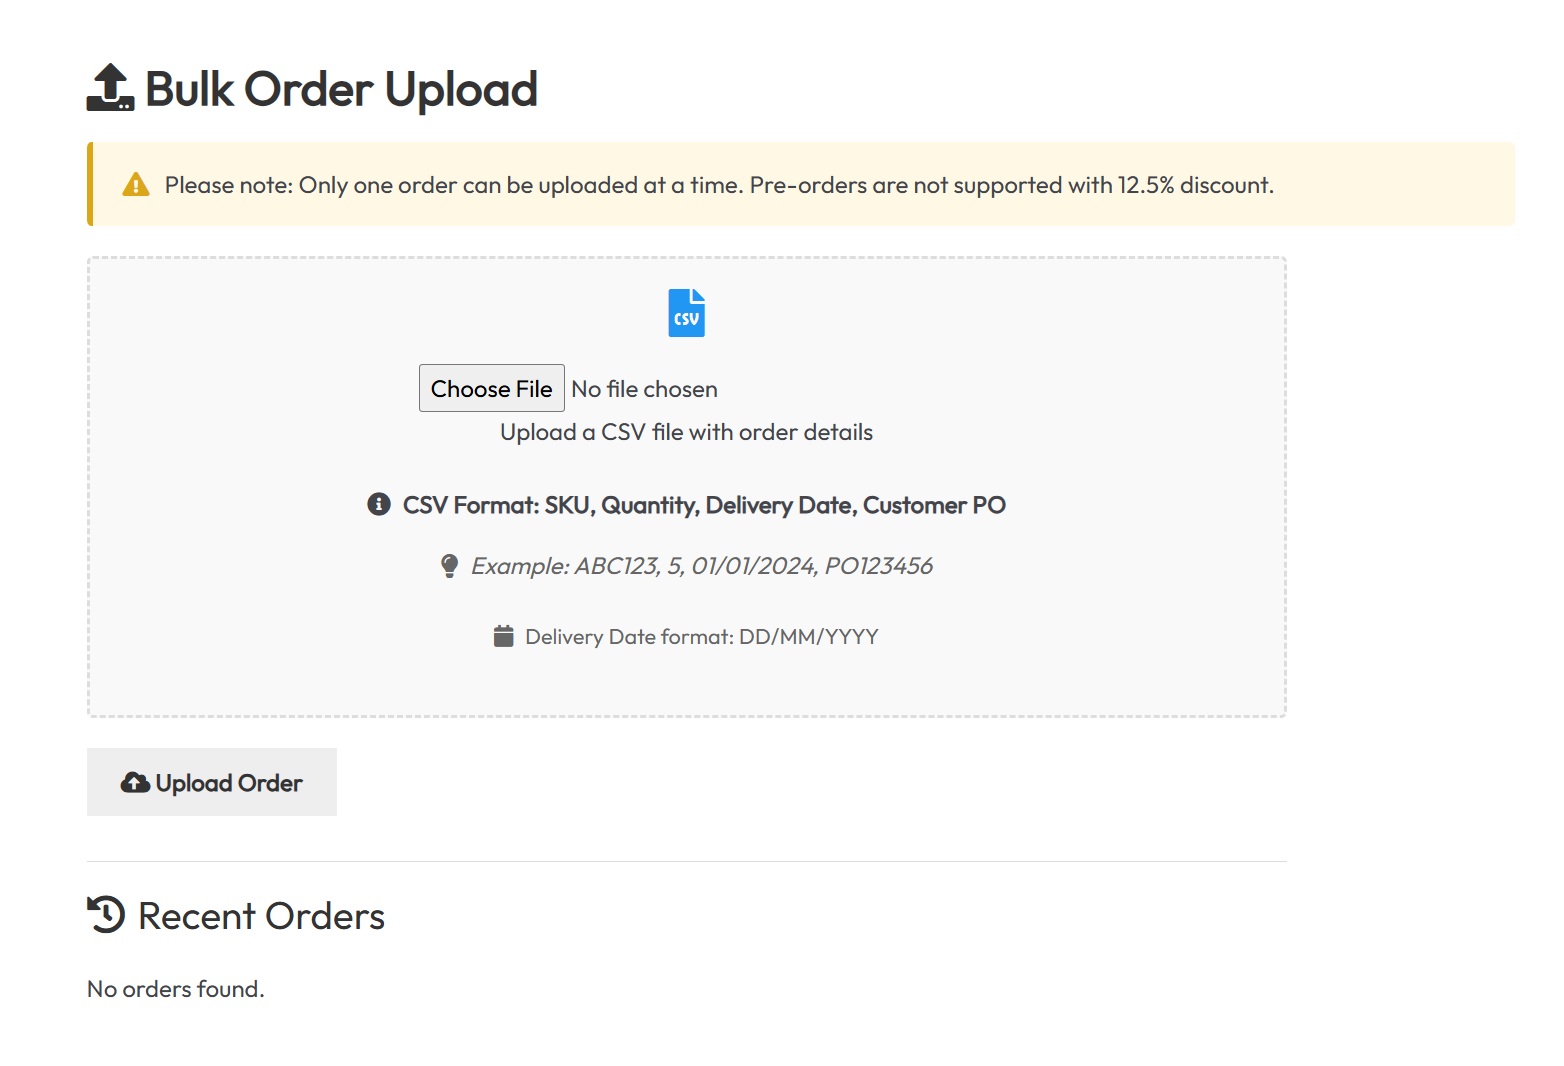Click the info circle icon near CSV Format
The height and width of the screenshot is (1066, 1564).
(x=379, y=504)
